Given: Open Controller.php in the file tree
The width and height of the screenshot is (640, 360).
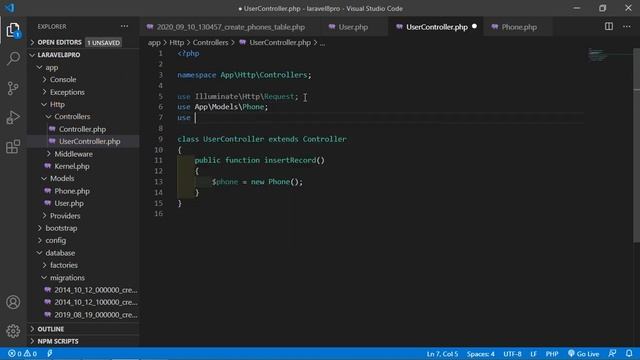Looking at the screenshot, I should point(82,129).
